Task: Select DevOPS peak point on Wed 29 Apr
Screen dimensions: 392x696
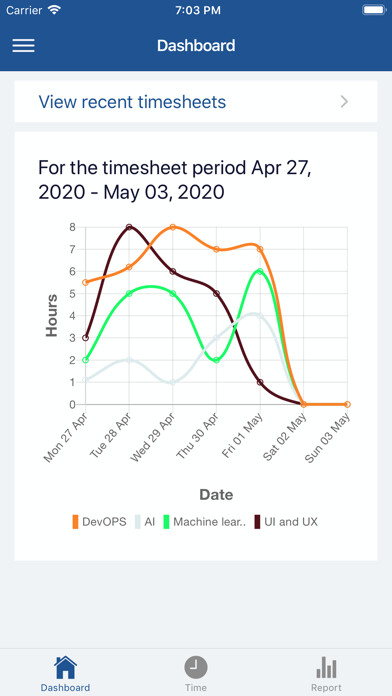Action: pos(173,227)
